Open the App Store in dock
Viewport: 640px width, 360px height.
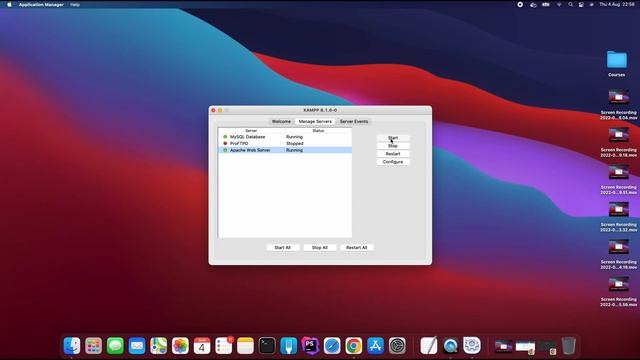pyautogui.click(x=375, y=346)
